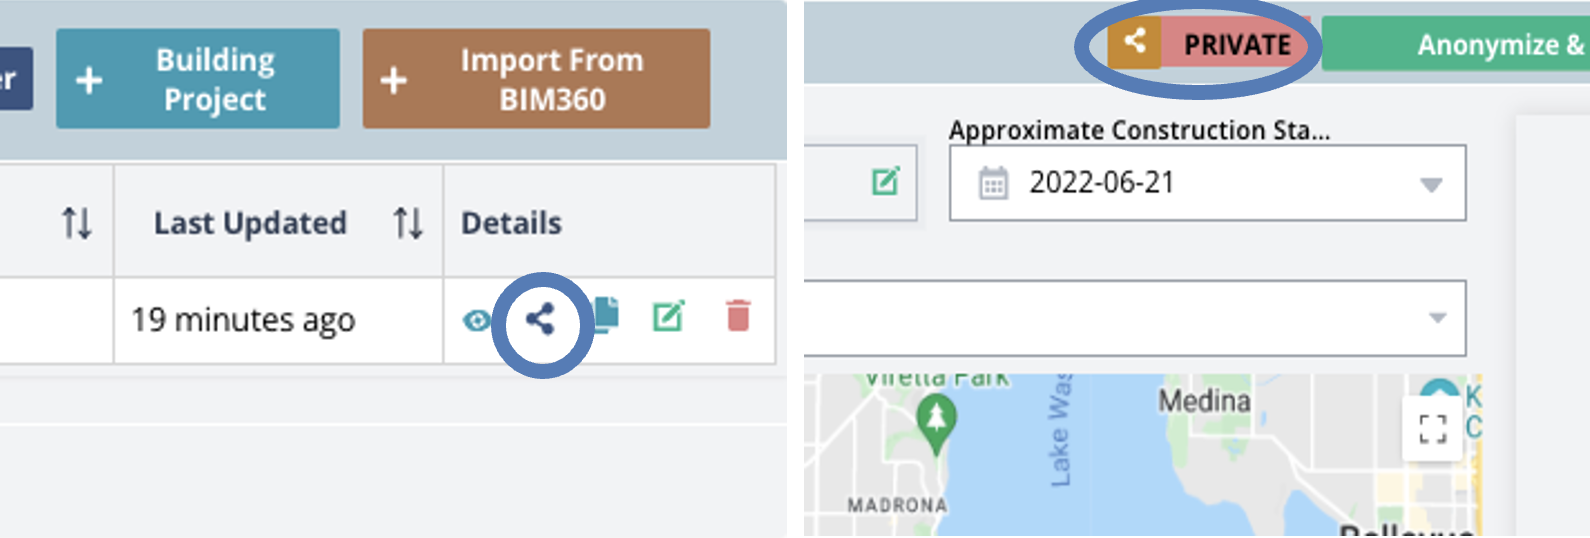Click the green edit icon in Details

click(x=668, y=317)
